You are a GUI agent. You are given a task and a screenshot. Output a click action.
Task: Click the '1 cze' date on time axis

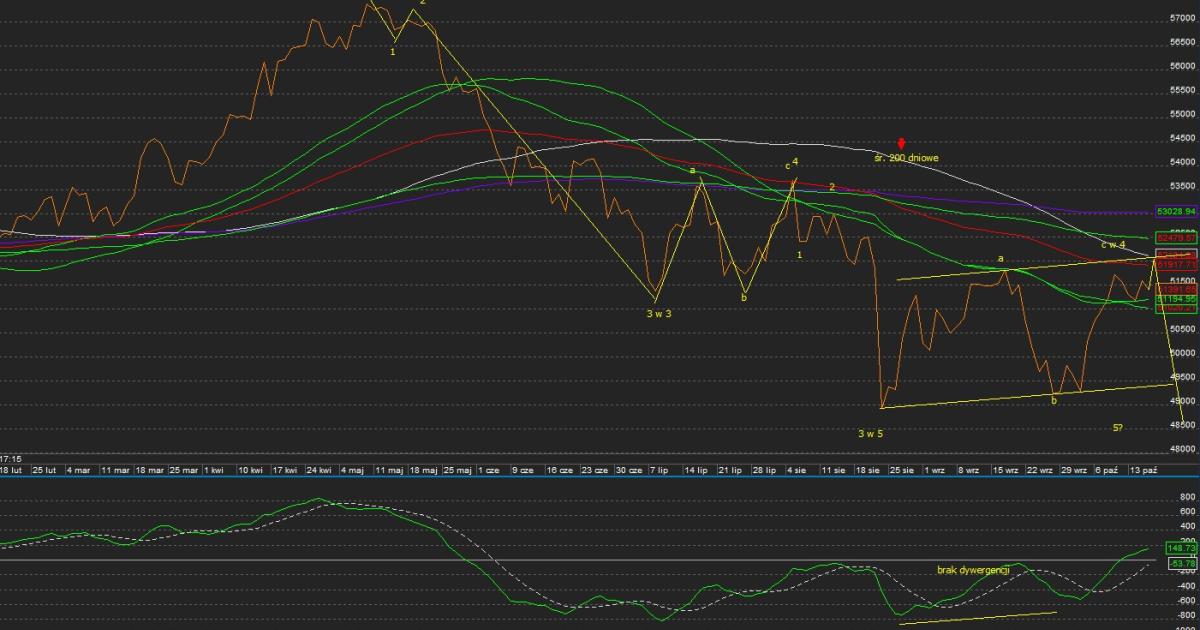tap(488, 469)
